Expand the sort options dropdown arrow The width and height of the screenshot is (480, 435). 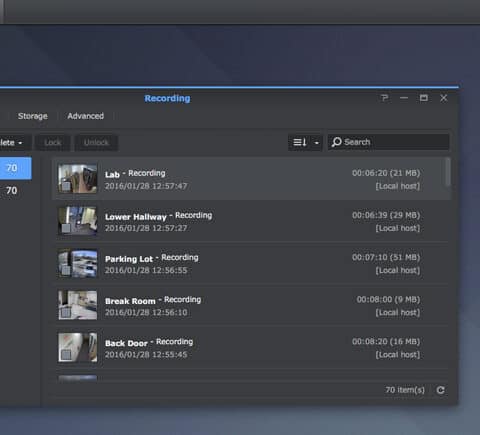[317, 143]
